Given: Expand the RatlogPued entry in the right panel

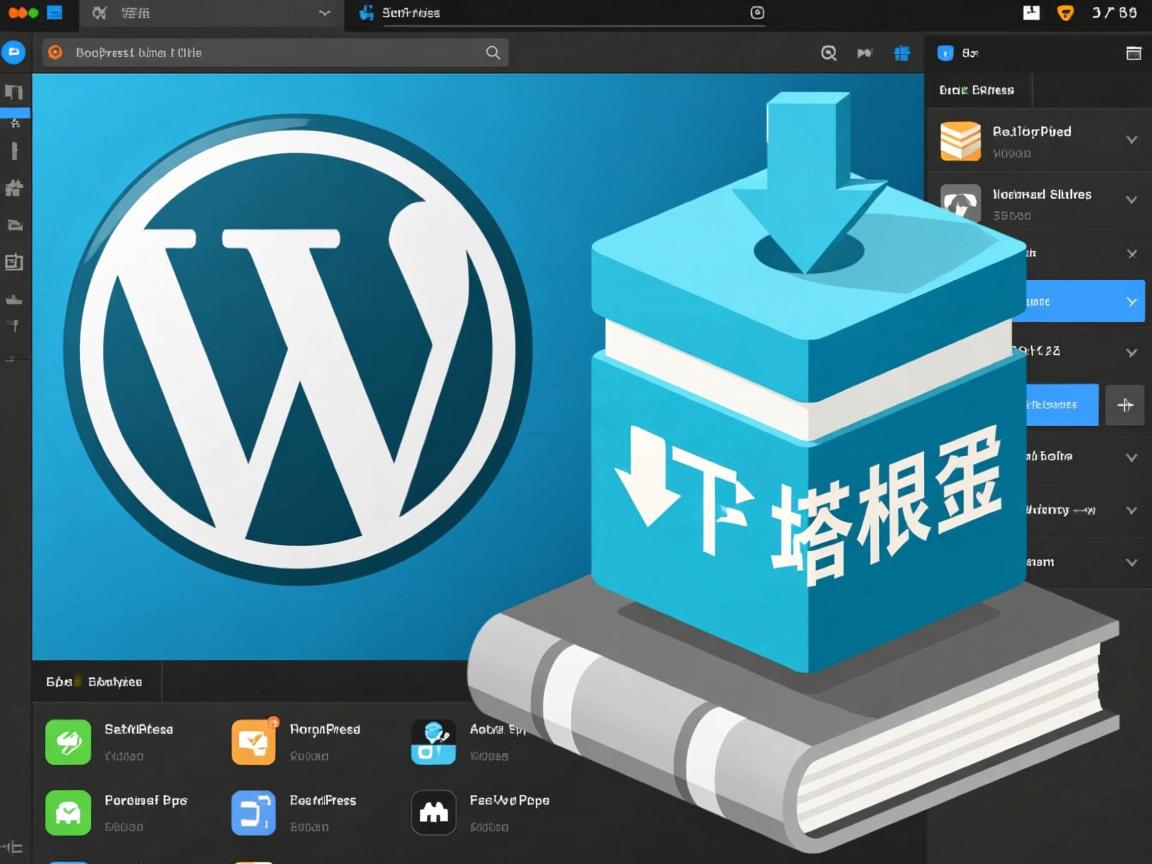Looking at the screenshot, I should click(x=1130, y=140).
